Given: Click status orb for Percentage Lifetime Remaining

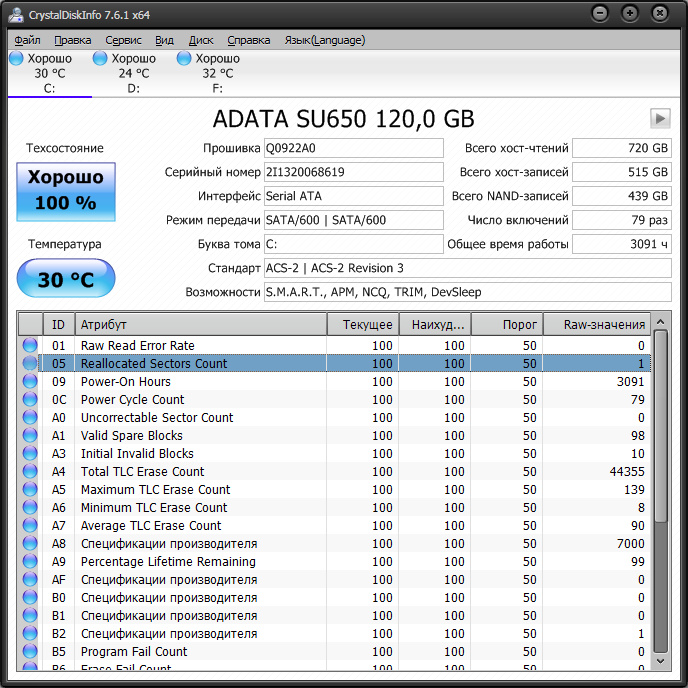Looking at the screenshot, I should (x=30, y=562).
